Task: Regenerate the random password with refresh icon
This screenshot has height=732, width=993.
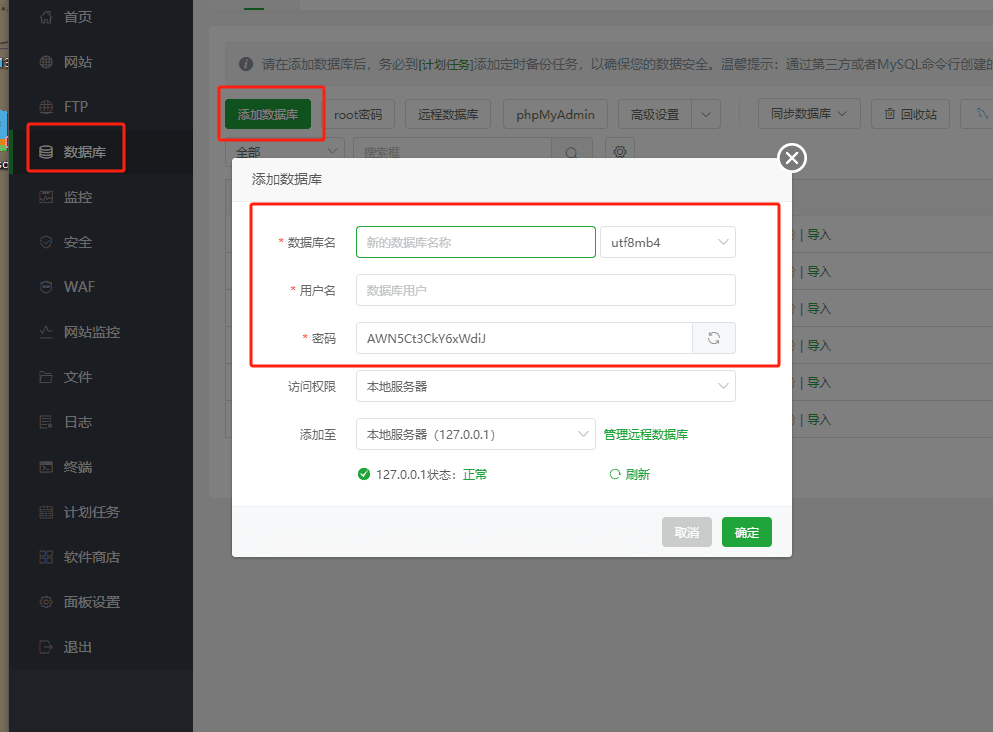Action: click(713, 338)
